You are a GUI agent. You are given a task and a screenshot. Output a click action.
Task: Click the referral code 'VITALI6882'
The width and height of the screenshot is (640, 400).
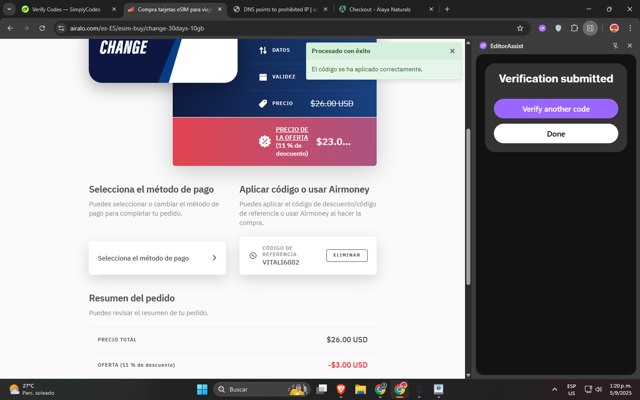coord(280,262)
